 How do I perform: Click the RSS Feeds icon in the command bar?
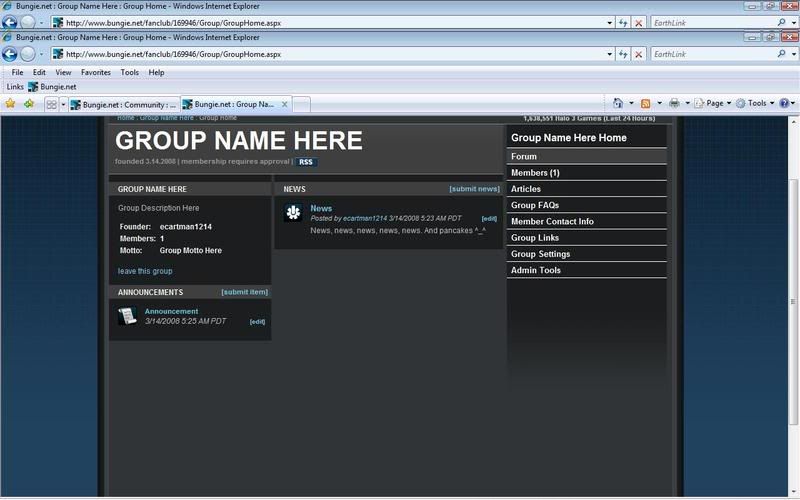(646, 103)
